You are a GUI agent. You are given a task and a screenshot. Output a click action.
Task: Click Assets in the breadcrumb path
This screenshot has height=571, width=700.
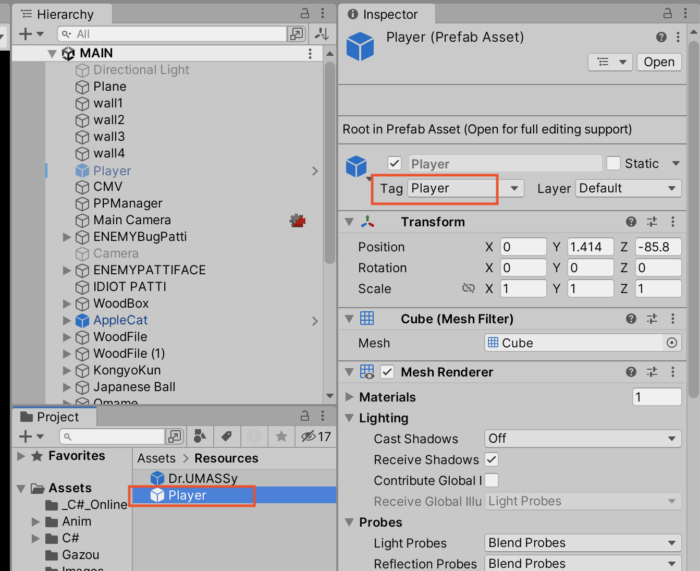point(156,458)
